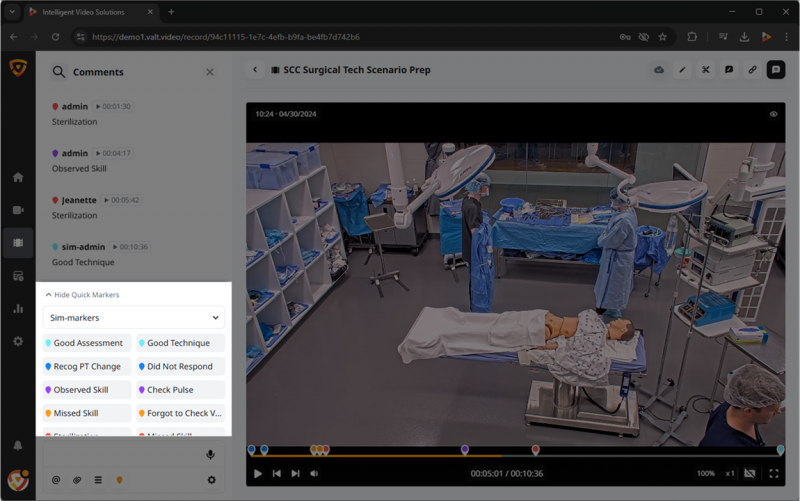The width and height of the screenshot is (800, 501).
Task: Click the add annotation note icon
Action: pos(729,70)
